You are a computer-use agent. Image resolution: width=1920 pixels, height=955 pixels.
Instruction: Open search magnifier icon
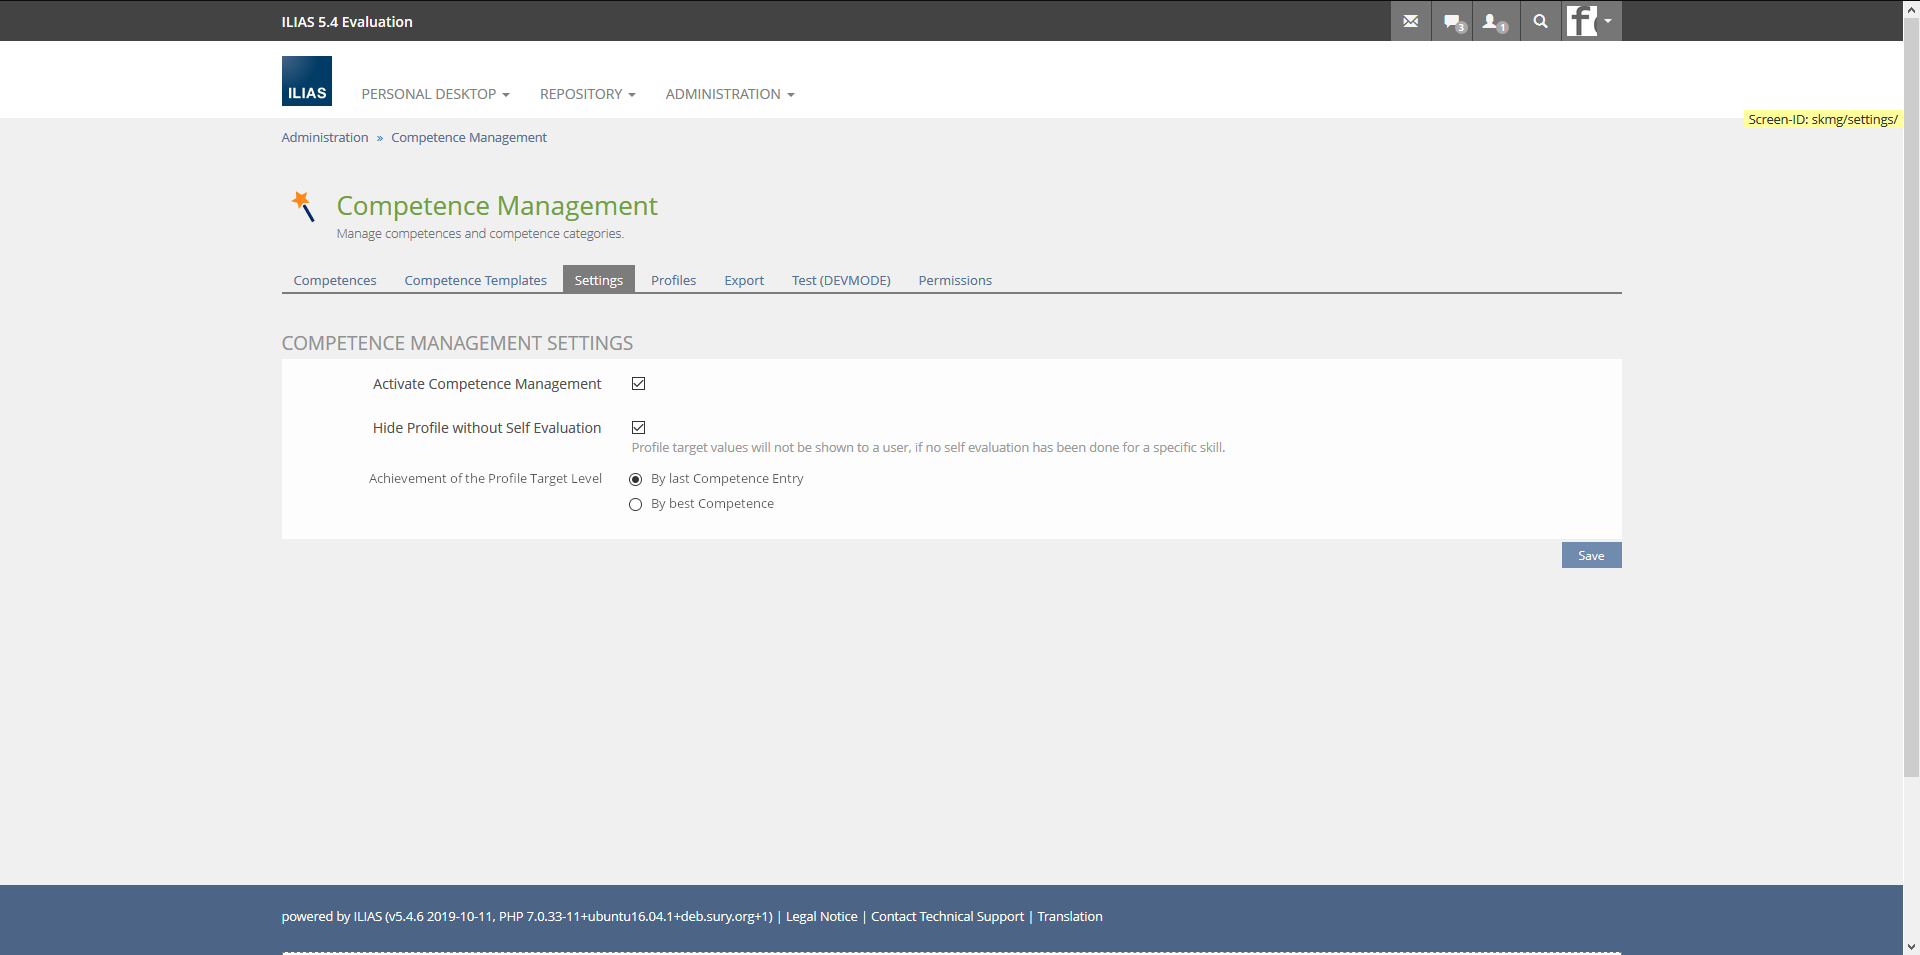tap(1540, 21)
